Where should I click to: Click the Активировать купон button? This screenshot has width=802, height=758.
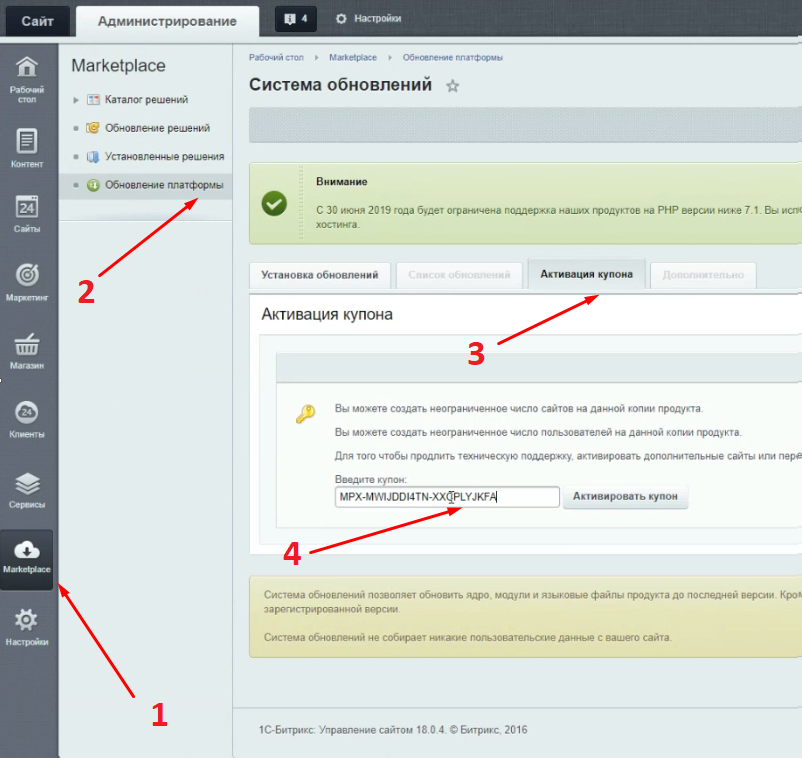625,497
